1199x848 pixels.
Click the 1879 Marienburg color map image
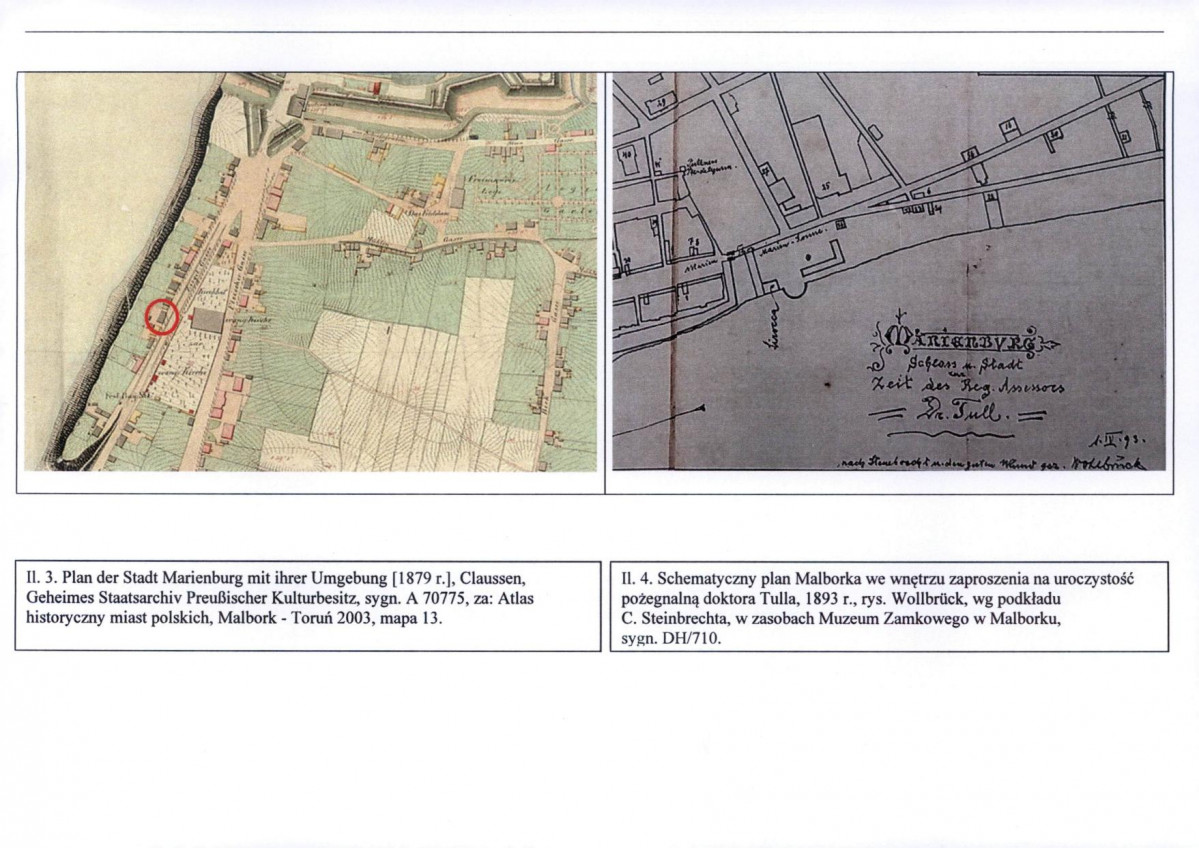tap(310, 272)
